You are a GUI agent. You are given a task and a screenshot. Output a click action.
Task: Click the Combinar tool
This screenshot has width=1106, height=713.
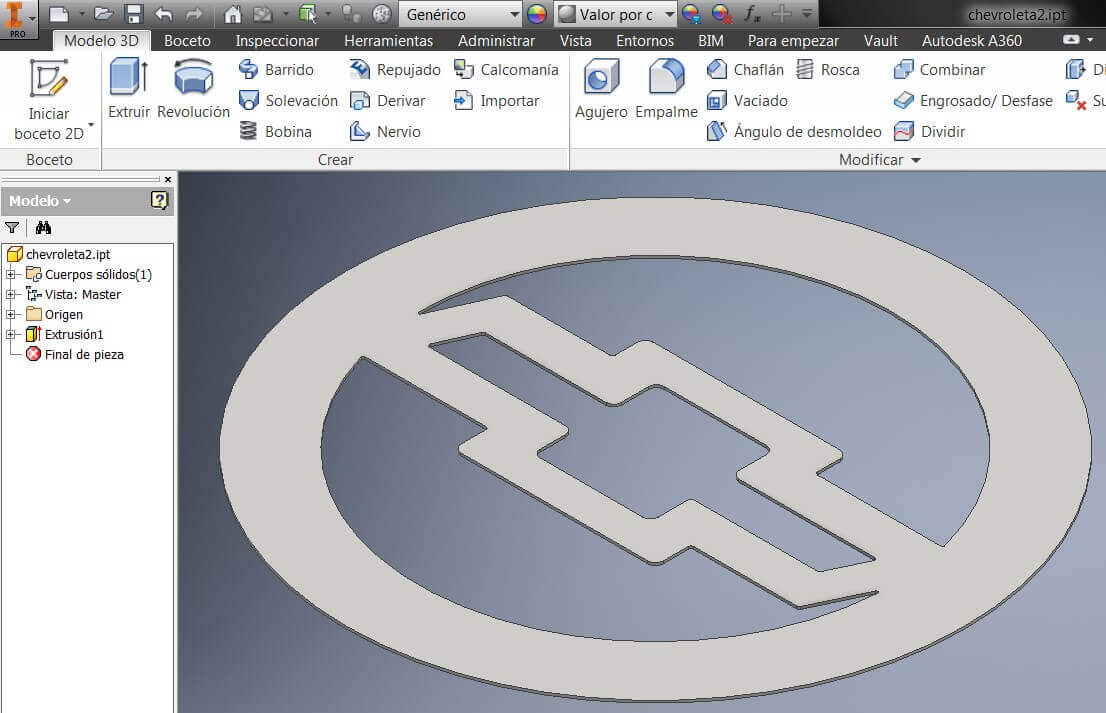(939, 70)
